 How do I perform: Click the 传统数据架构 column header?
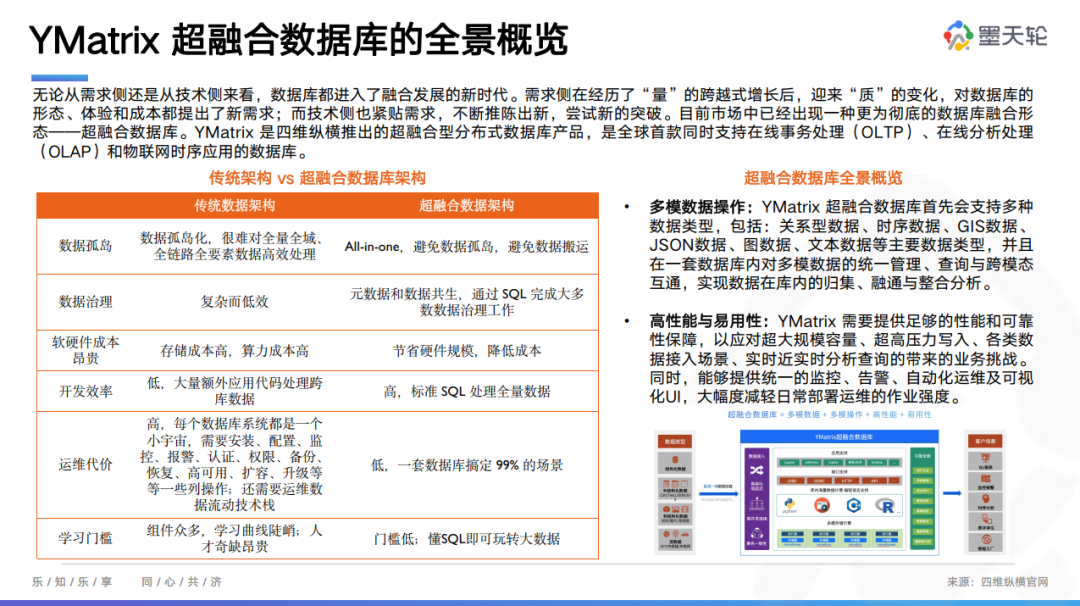click(x=234, y=205)
